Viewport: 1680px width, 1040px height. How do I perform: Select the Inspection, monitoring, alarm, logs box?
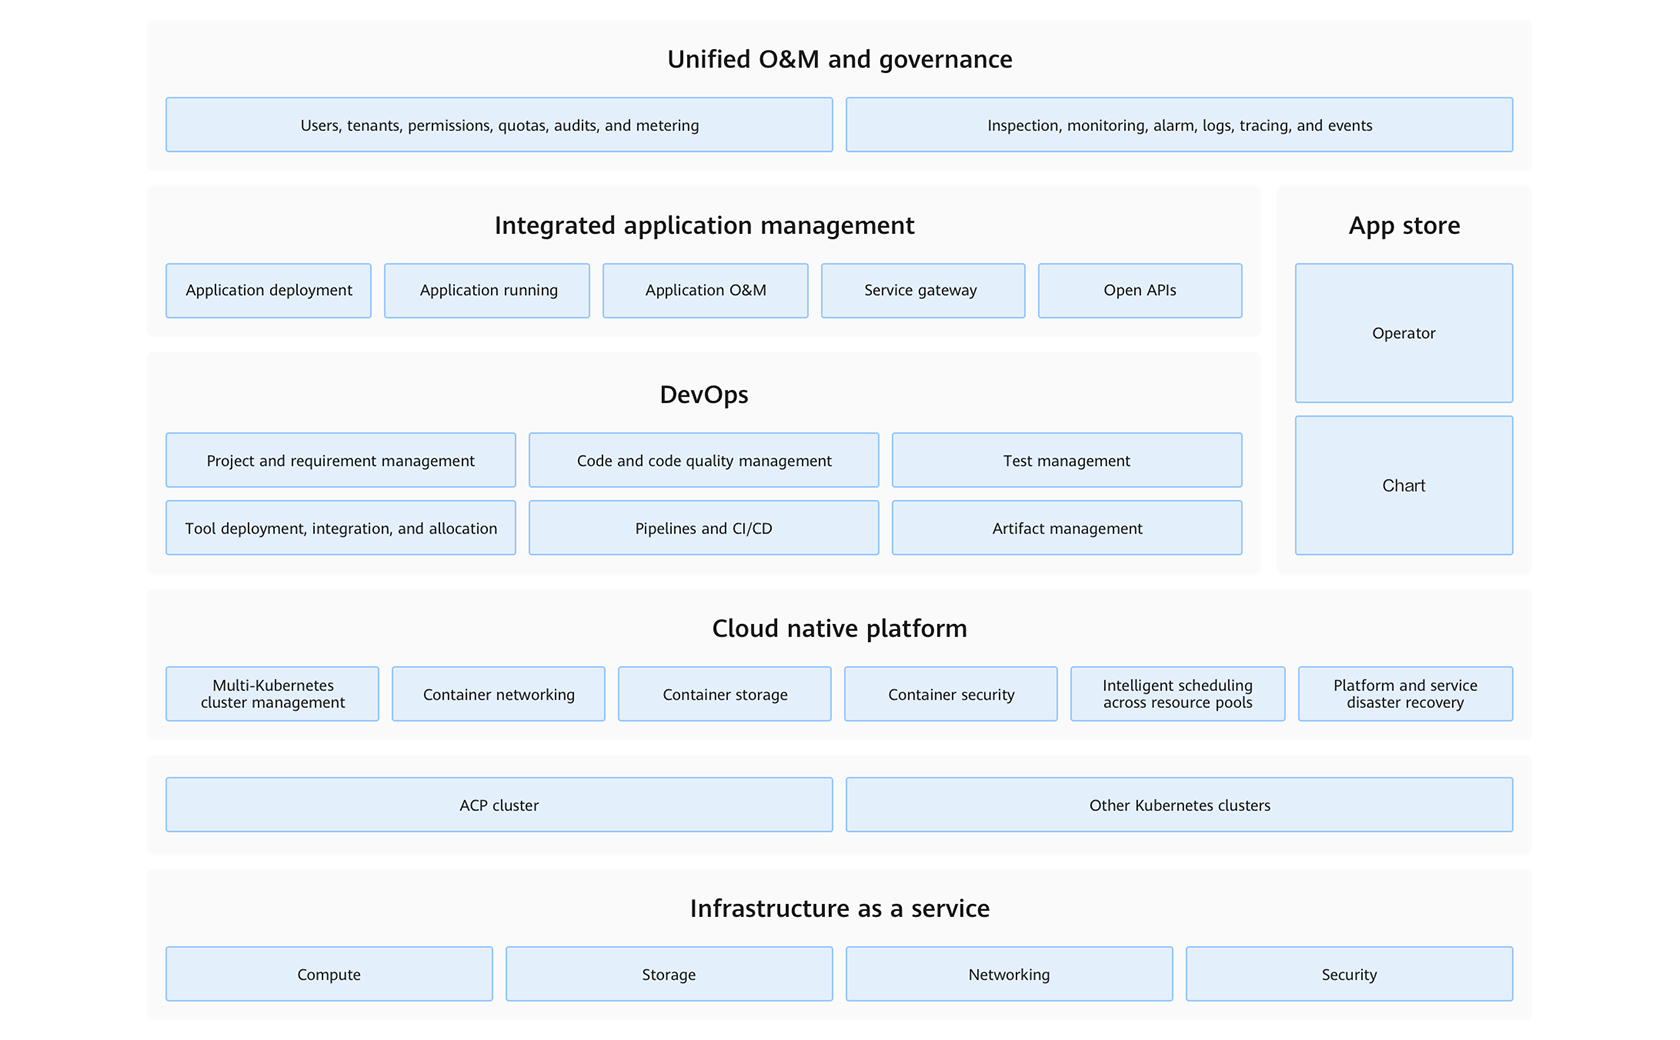[x=1179, y=125]
